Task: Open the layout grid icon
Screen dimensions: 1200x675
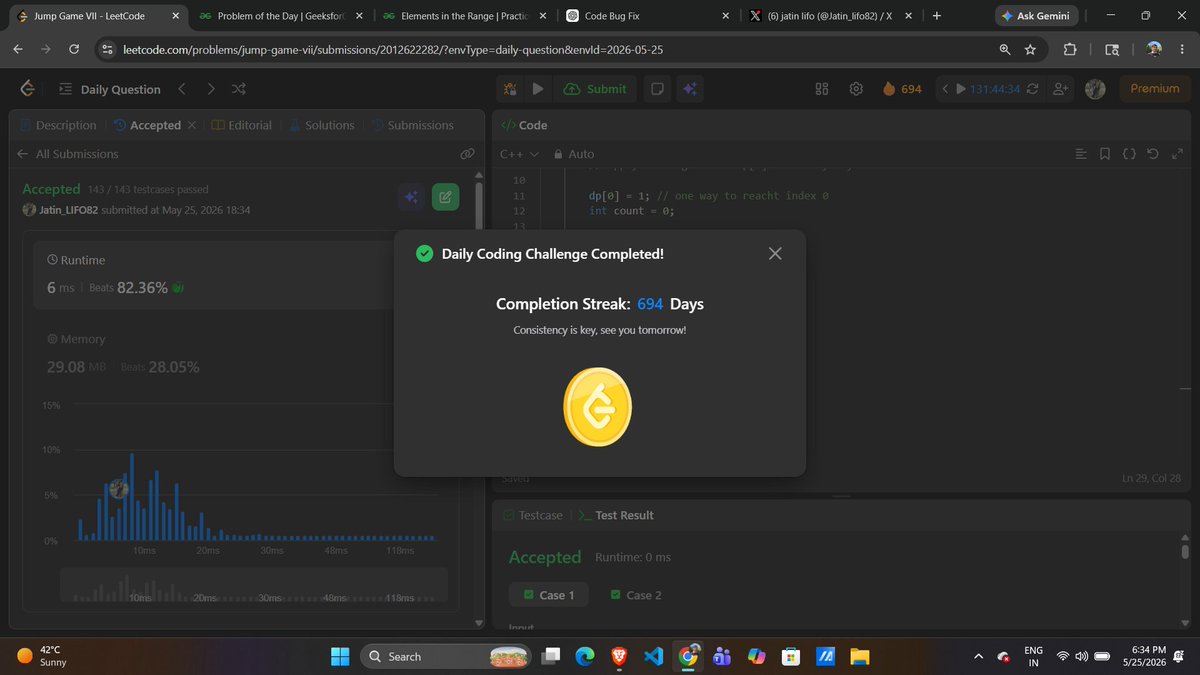Action: tap(822, 89)
